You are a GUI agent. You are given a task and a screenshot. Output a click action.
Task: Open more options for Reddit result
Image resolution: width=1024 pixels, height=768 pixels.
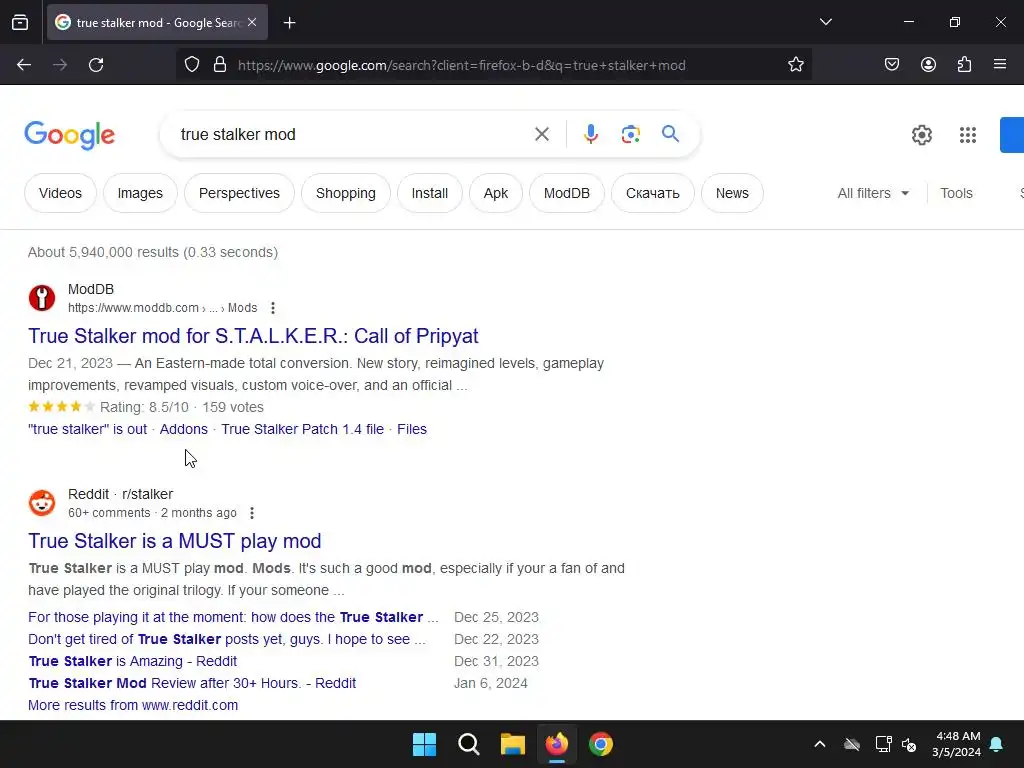pos(252,513)
